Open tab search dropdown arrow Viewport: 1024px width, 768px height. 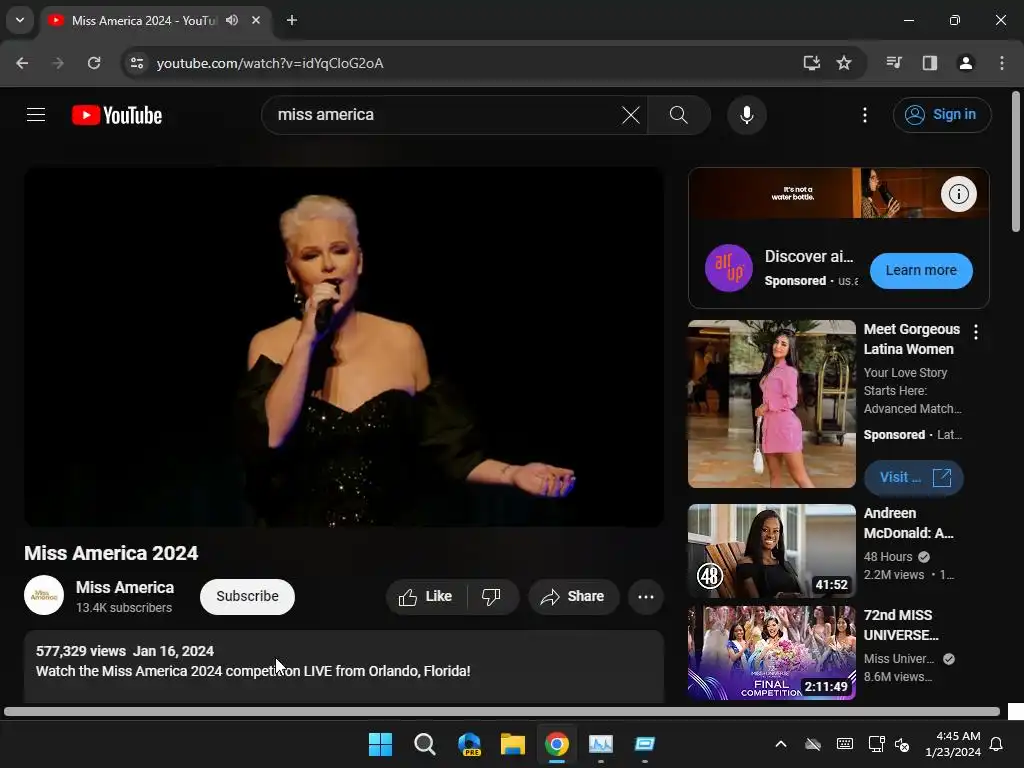coord(20,20)
